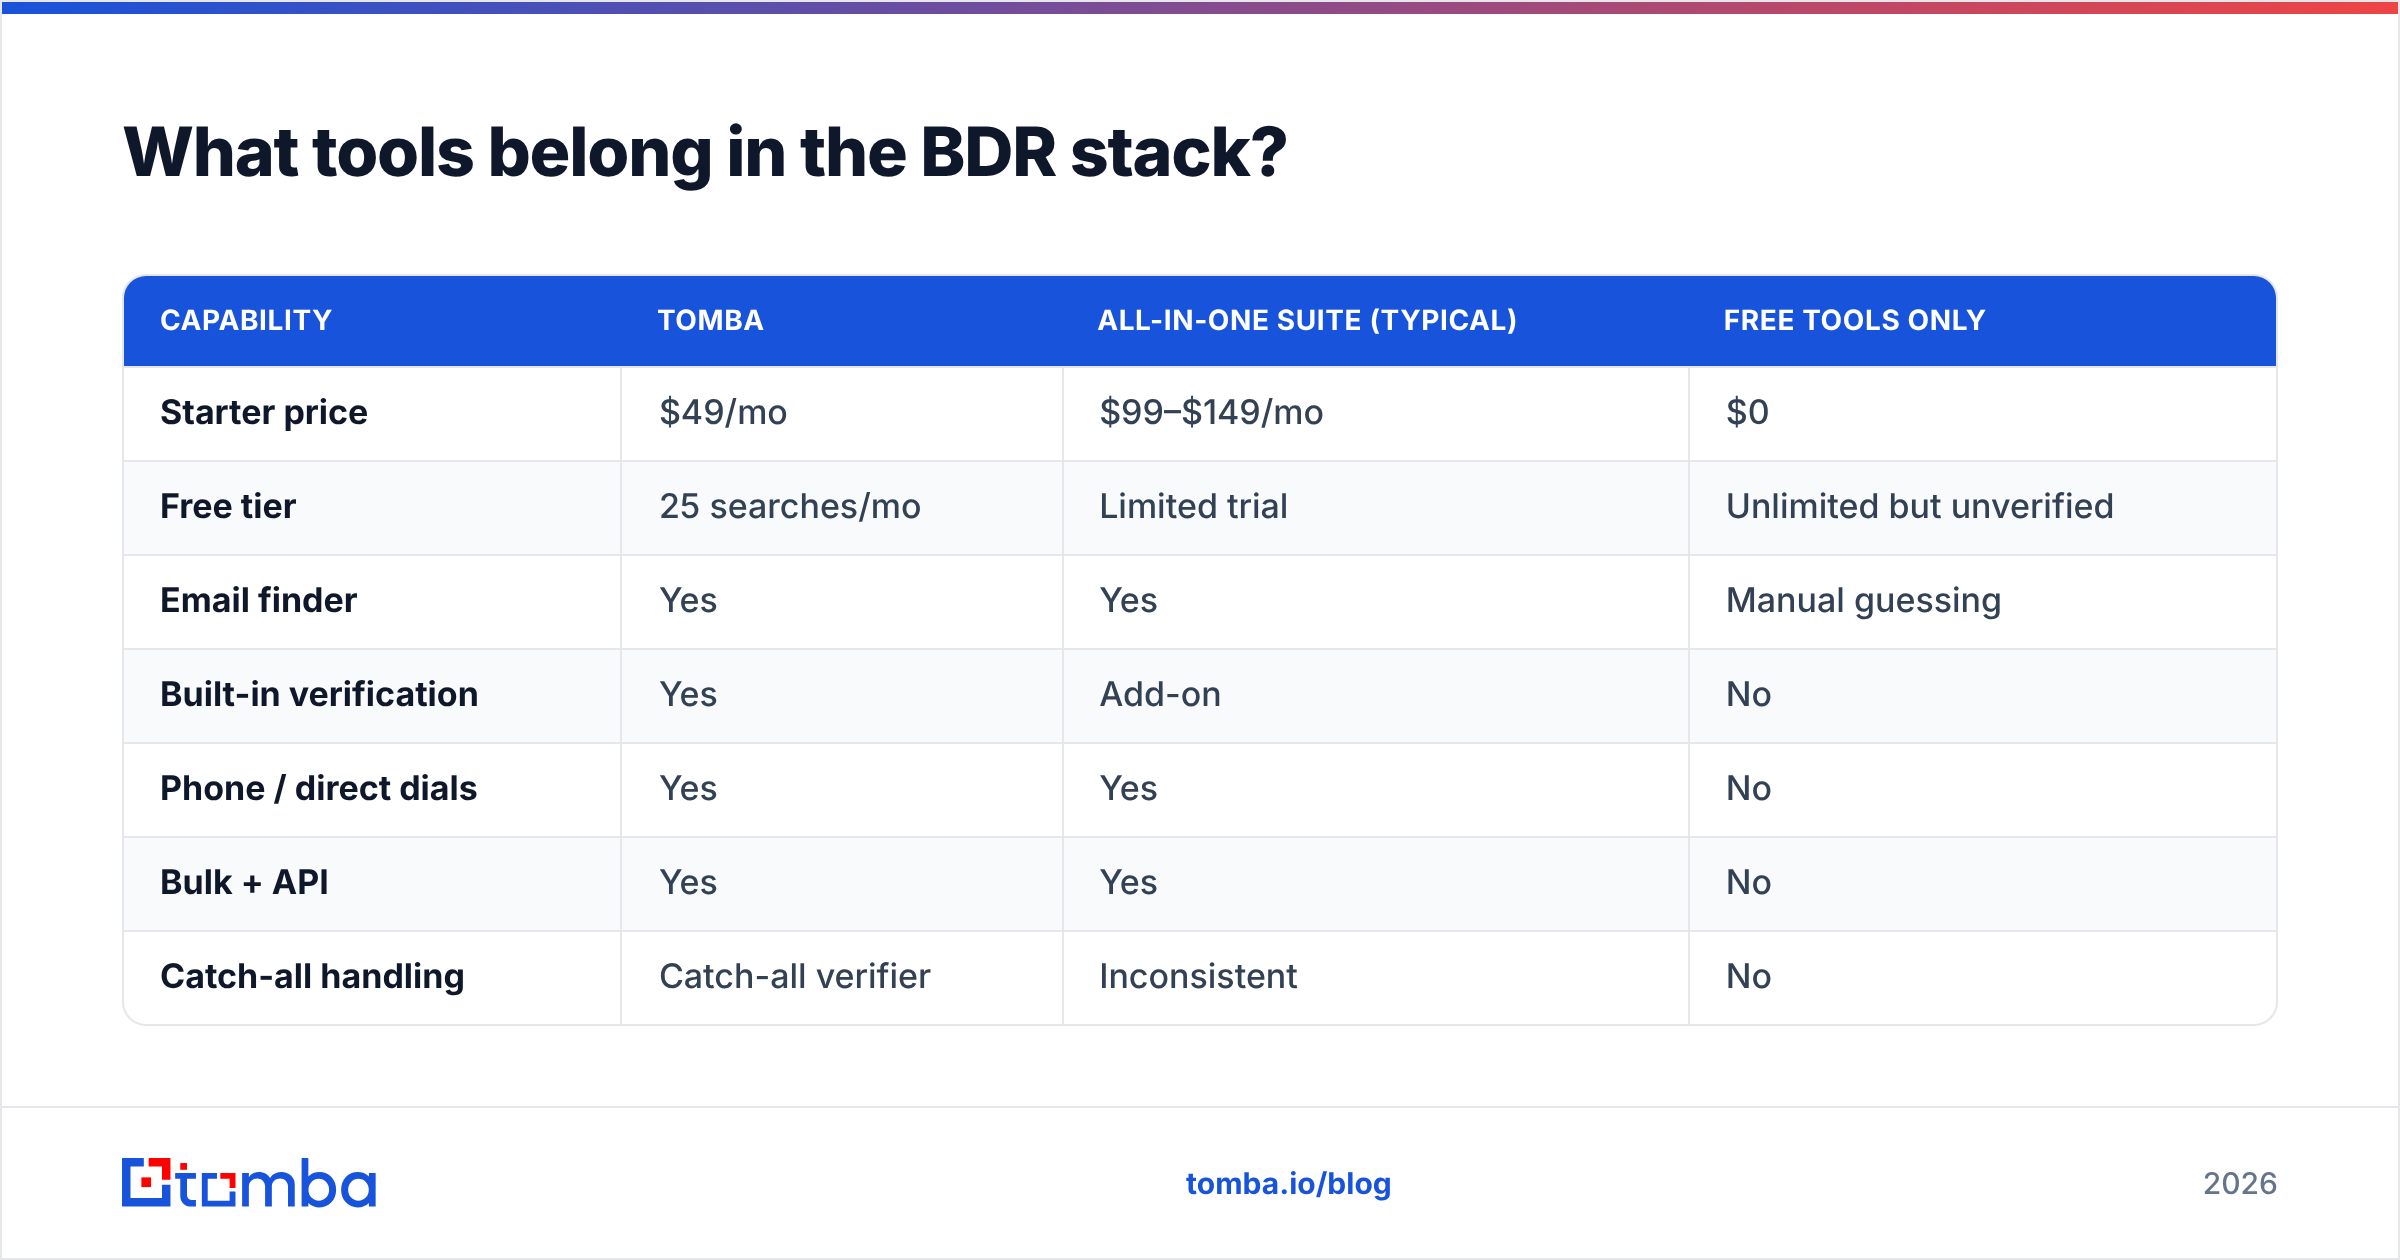Click the CAPABILITY column header
This screenshot has width=2400, height=1260.
click(x=246, y=320)
